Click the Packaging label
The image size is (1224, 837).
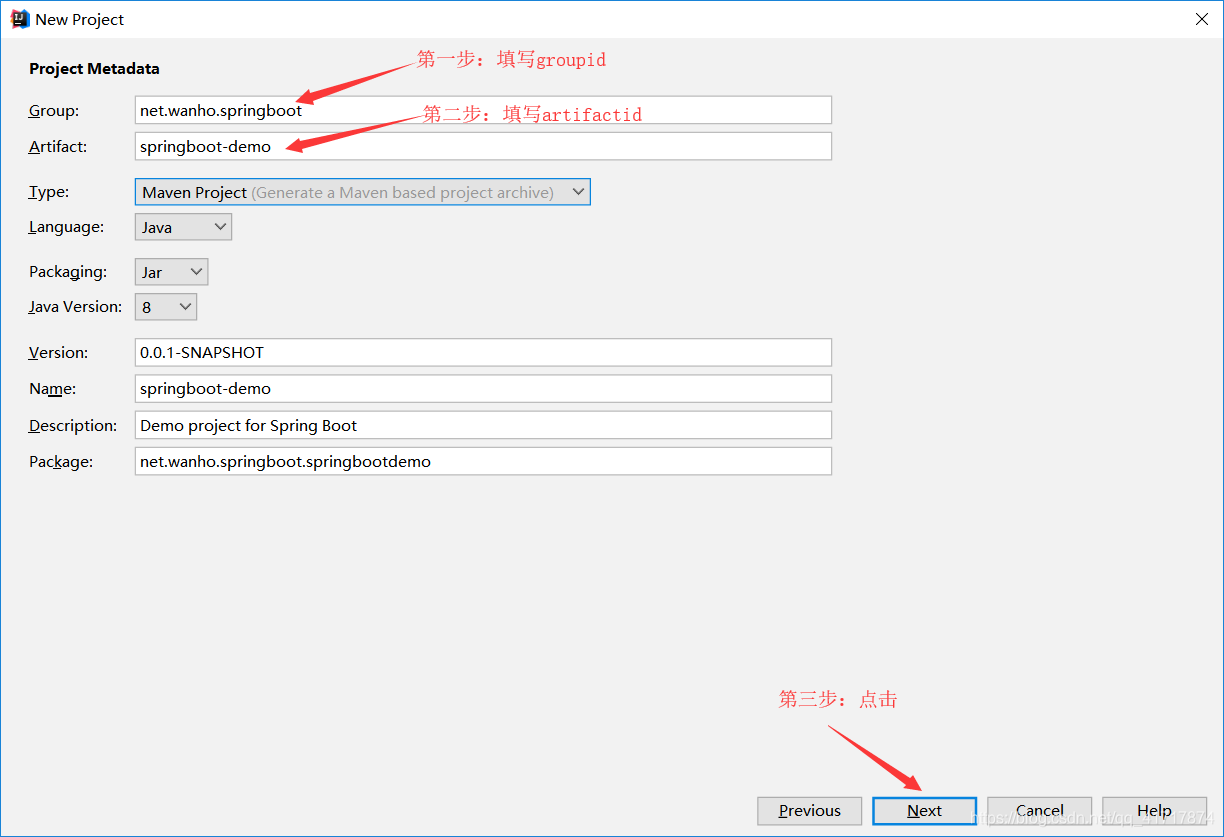point(68,272)
